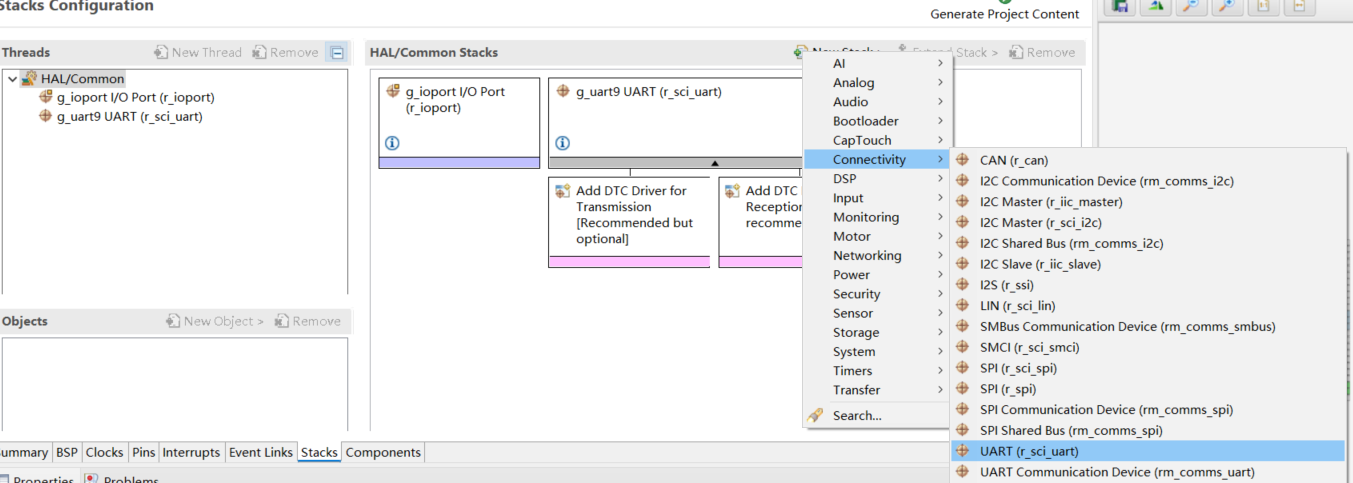Add the SMCI (r_sci_smci) module
This screenshot has width=1353, height=483.
pos(1148,347)
